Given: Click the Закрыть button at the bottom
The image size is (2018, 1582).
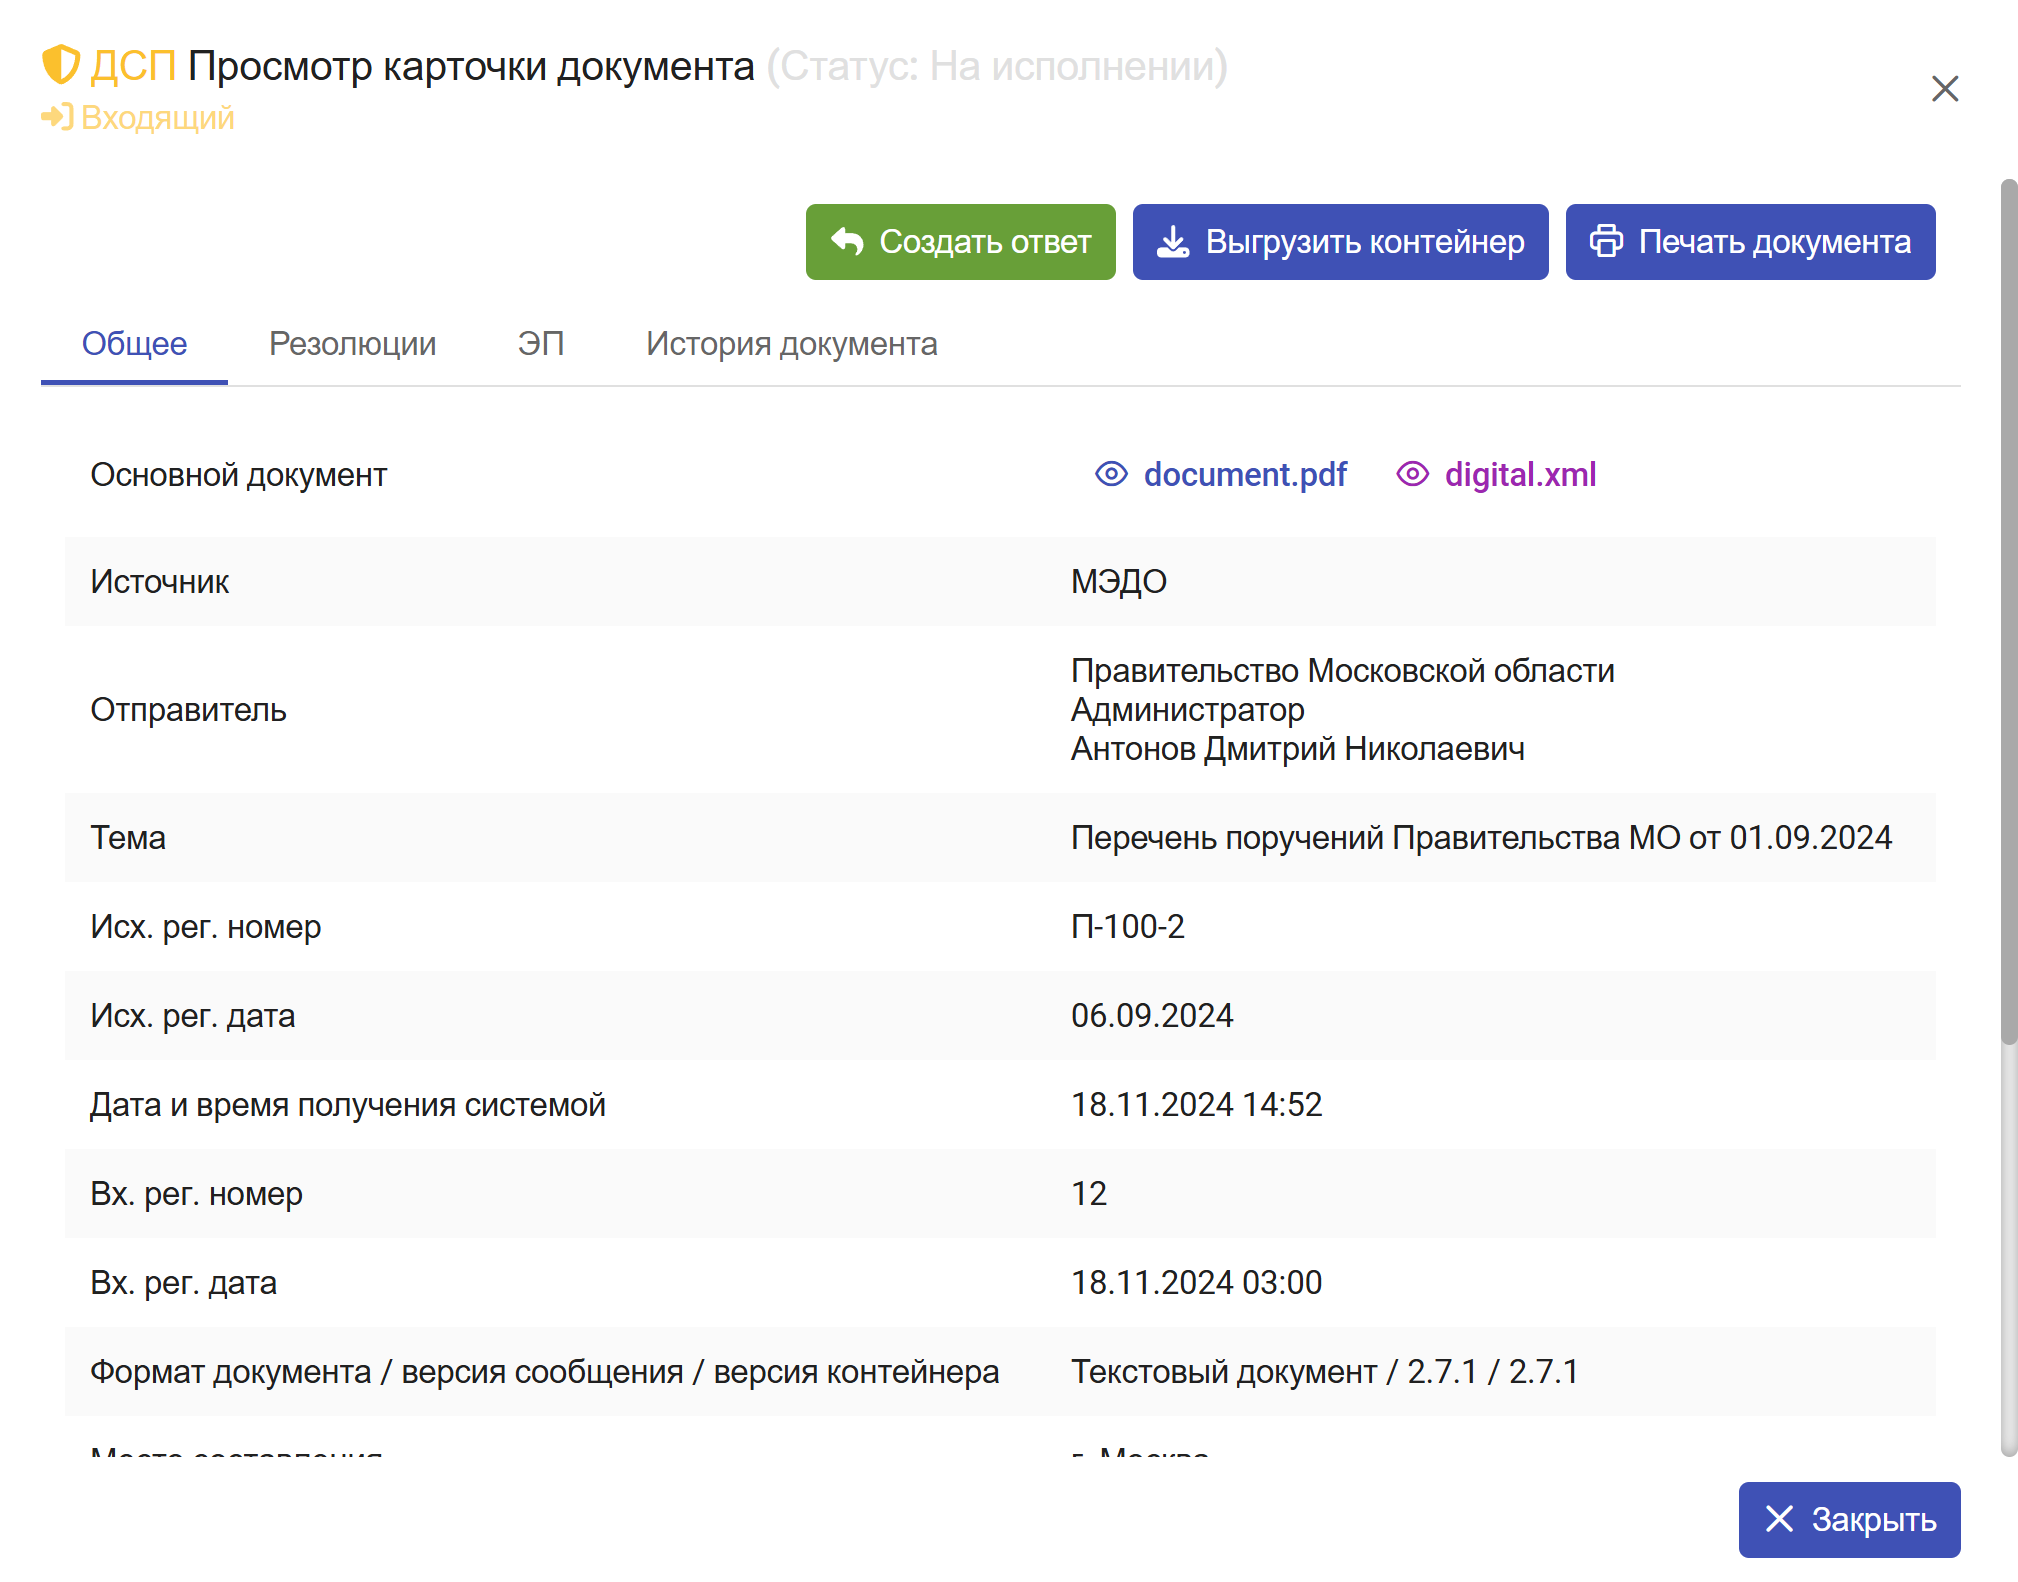Looking at the screenshot, I should pos(1849,1519).
